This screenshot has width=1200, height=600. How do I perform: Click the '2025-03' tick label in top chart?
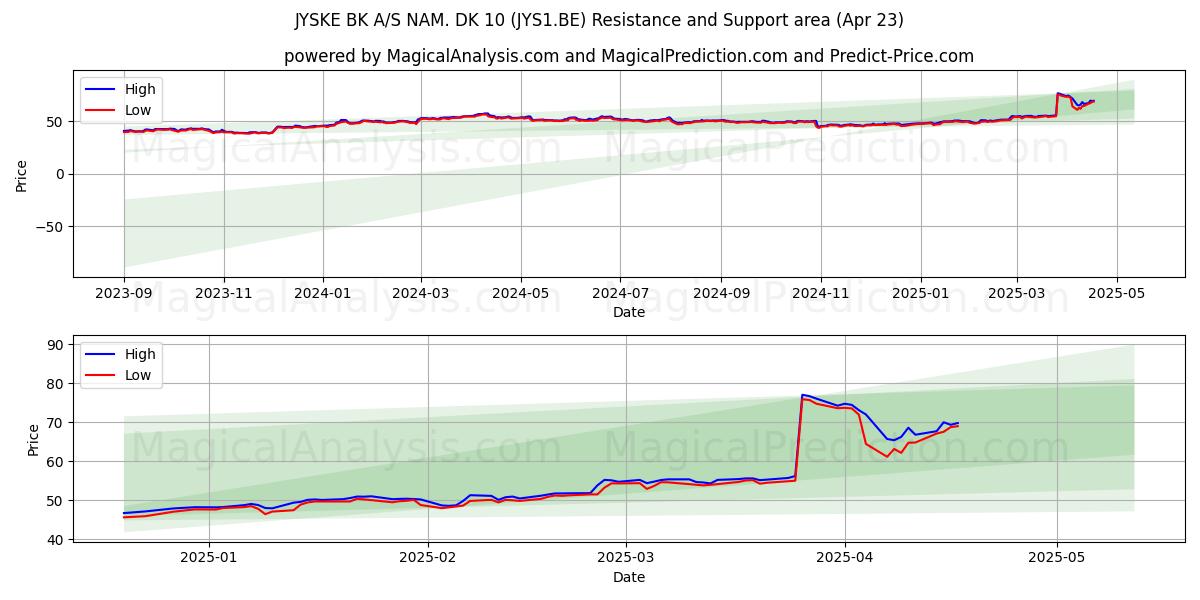(1017, 294)
